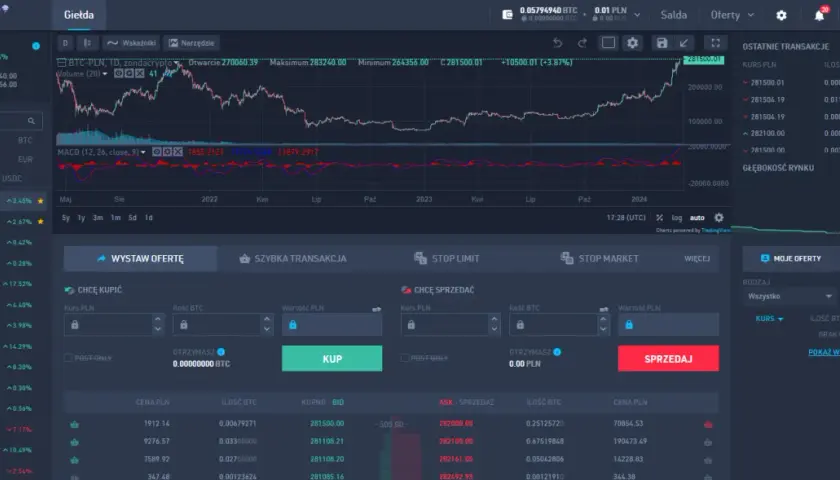
Task: Enable Post Only checkbox in buy form
Action: (69, 357)
